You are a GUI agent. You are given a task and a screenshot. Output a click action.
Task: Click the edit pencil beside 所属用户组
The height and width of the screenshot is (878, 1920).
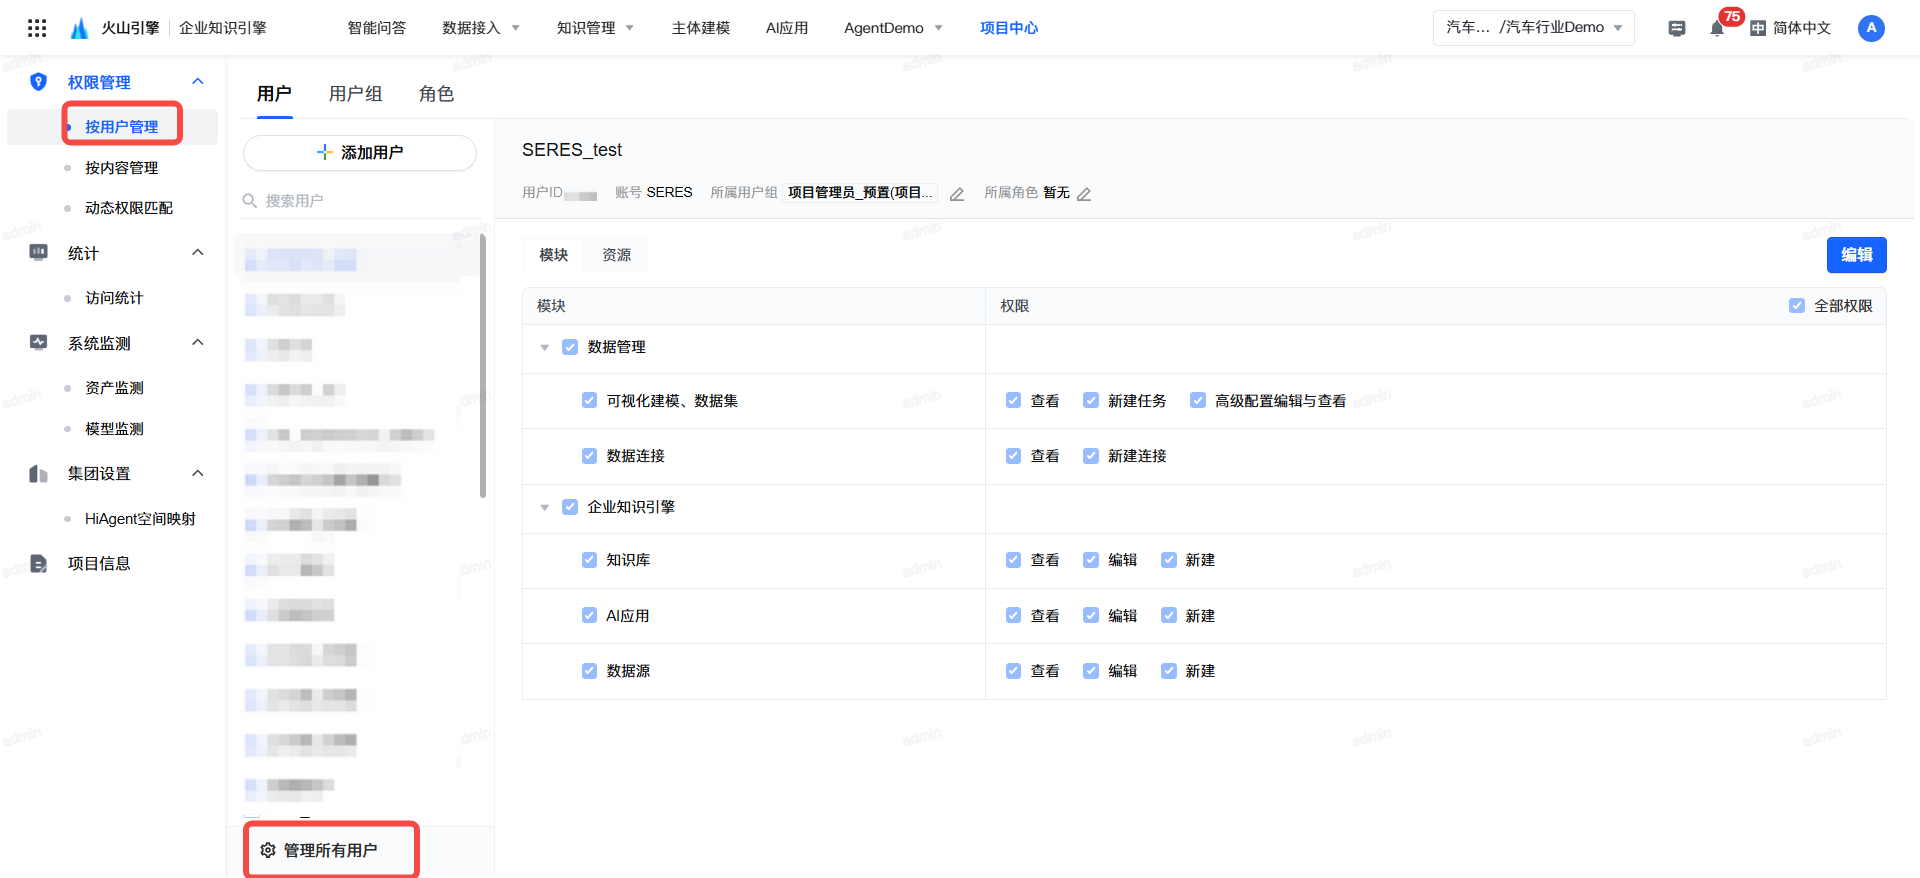coord(957,194)
